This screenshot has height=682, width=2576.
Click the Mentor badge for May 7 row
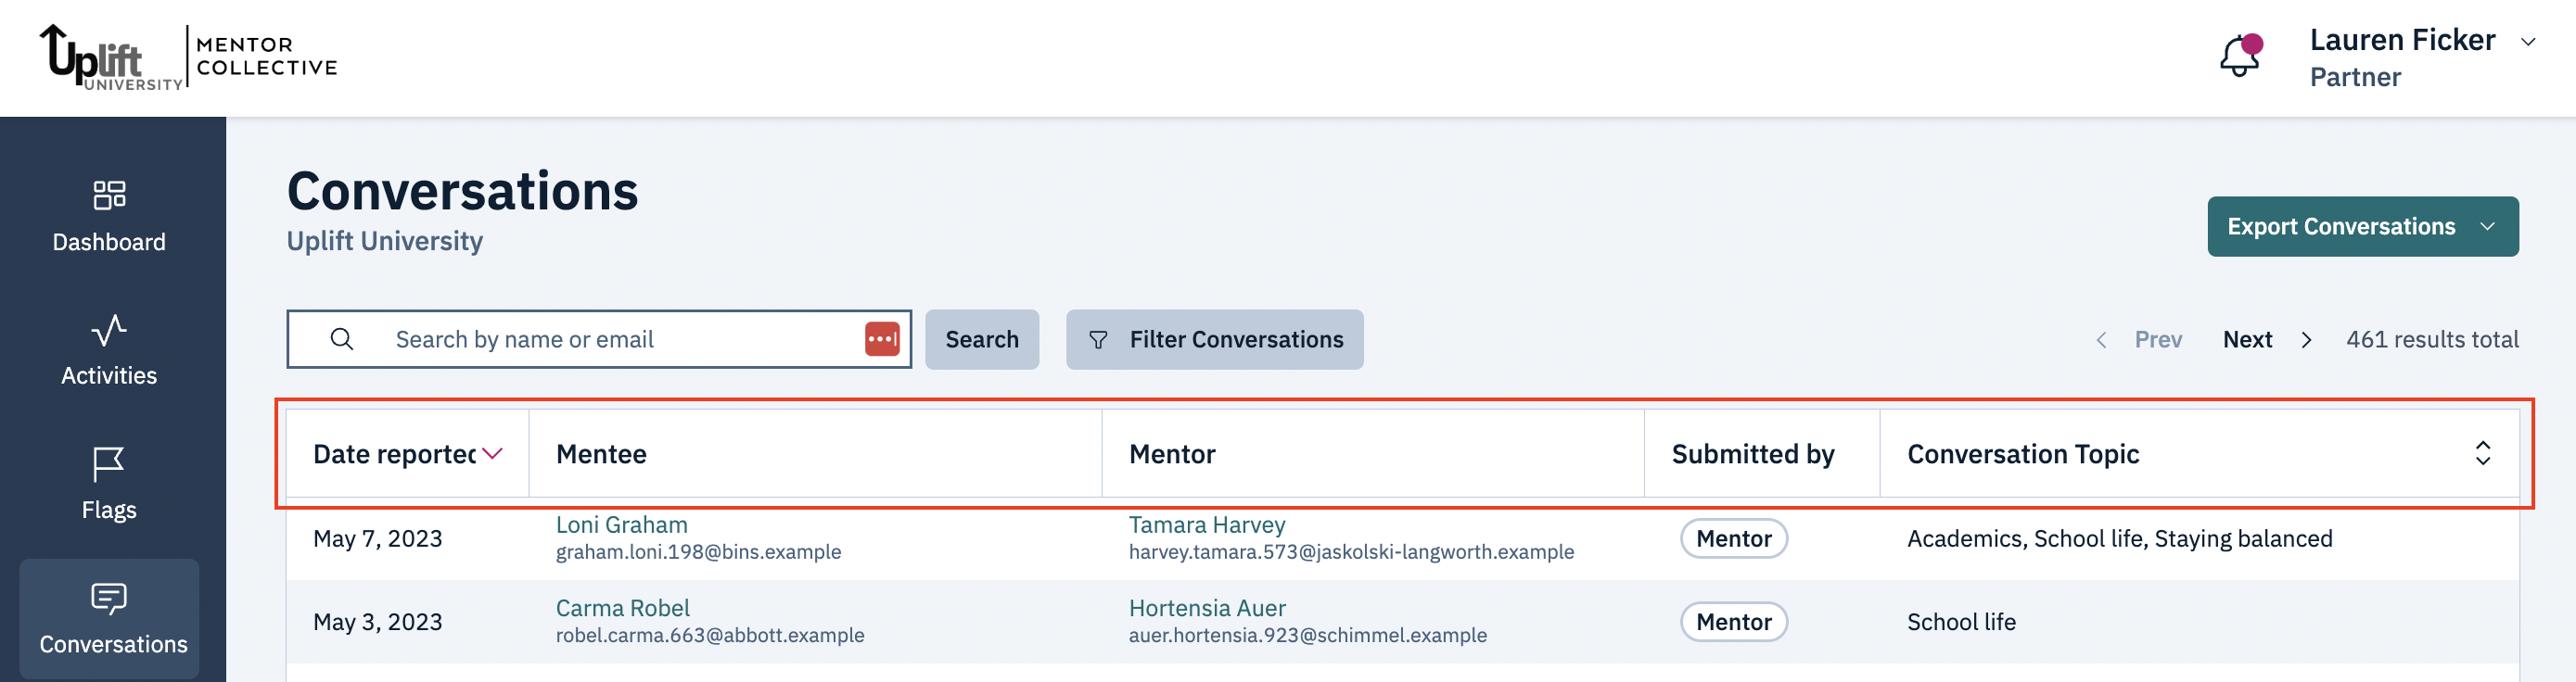pyautogui.click(x=1733, y=538)
